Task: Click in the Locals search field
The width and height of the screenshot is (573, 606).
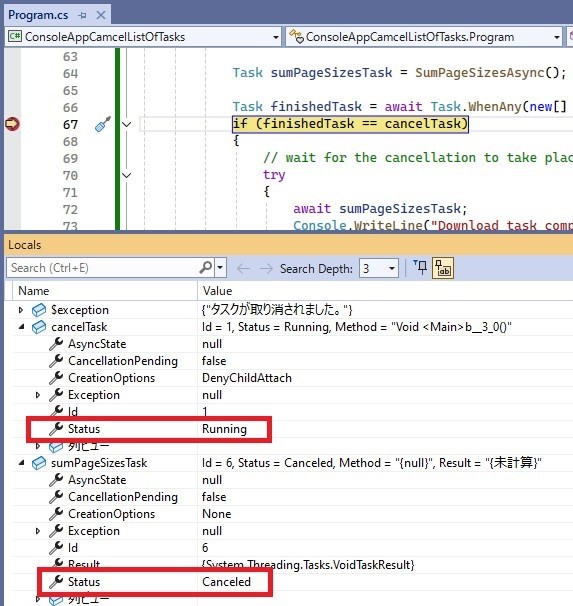Action: tap(103, 268)
